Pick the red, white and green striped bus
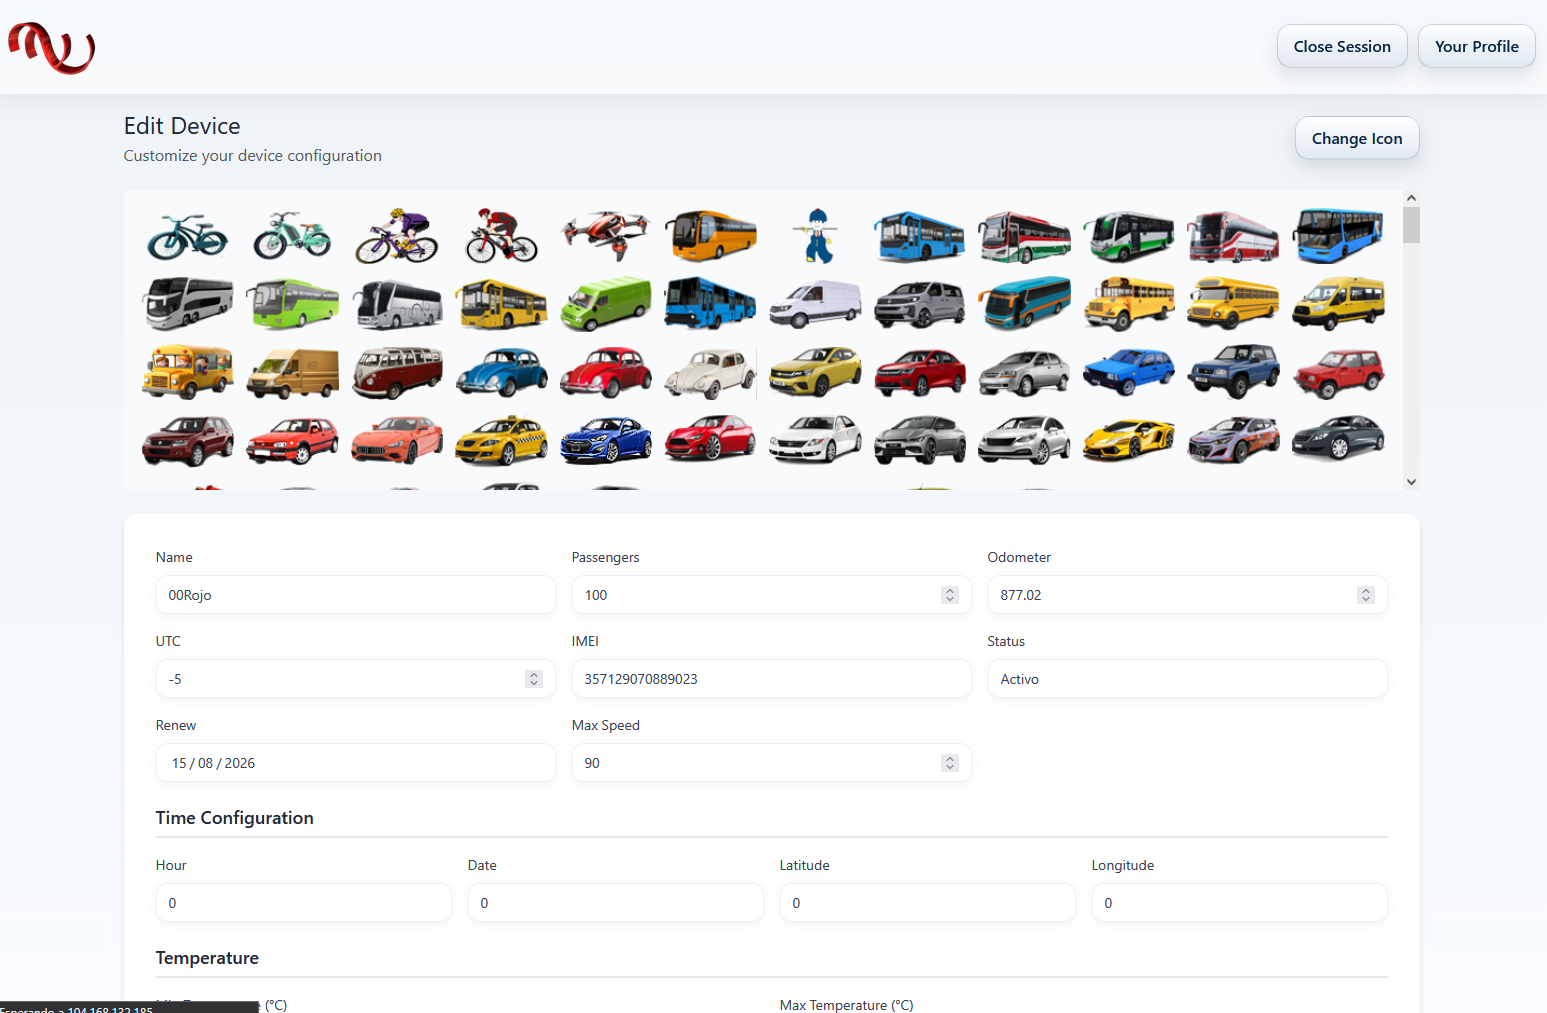 tap(1024, 237)
